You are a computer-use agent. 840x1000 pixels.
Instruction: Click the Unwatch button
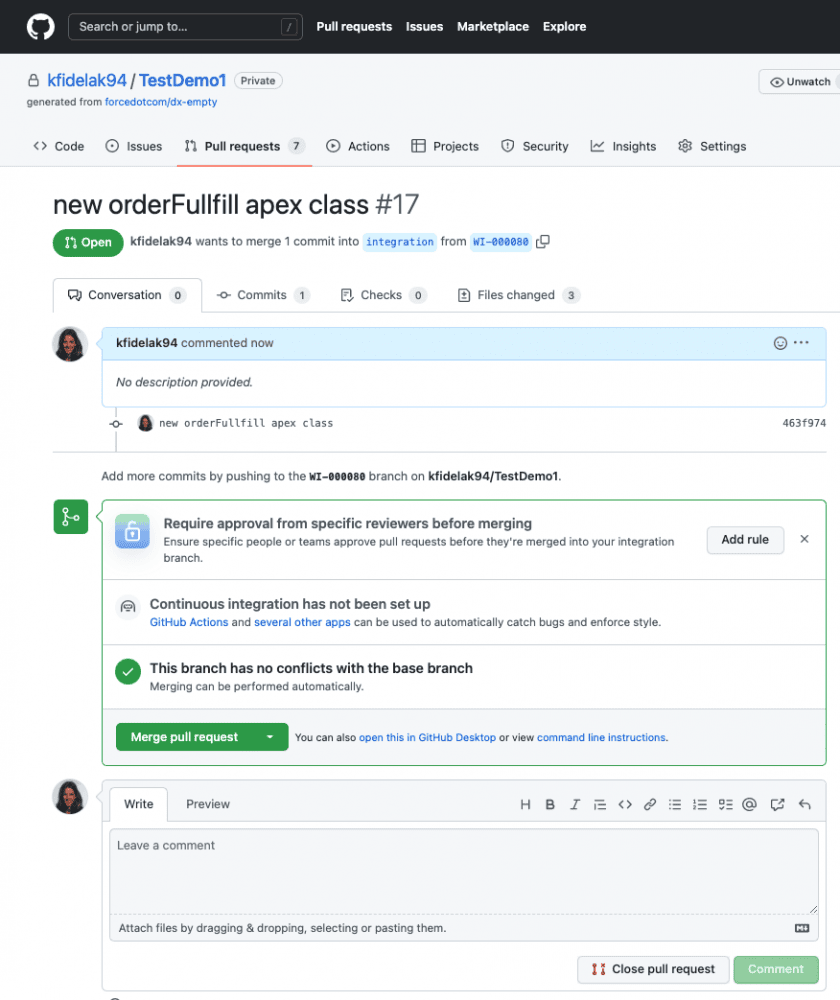[x=800, y=82]
